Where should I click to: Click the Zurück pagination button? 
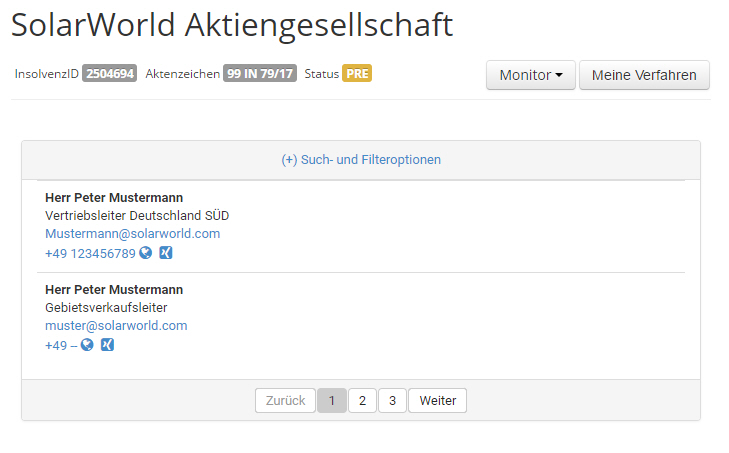285,400
